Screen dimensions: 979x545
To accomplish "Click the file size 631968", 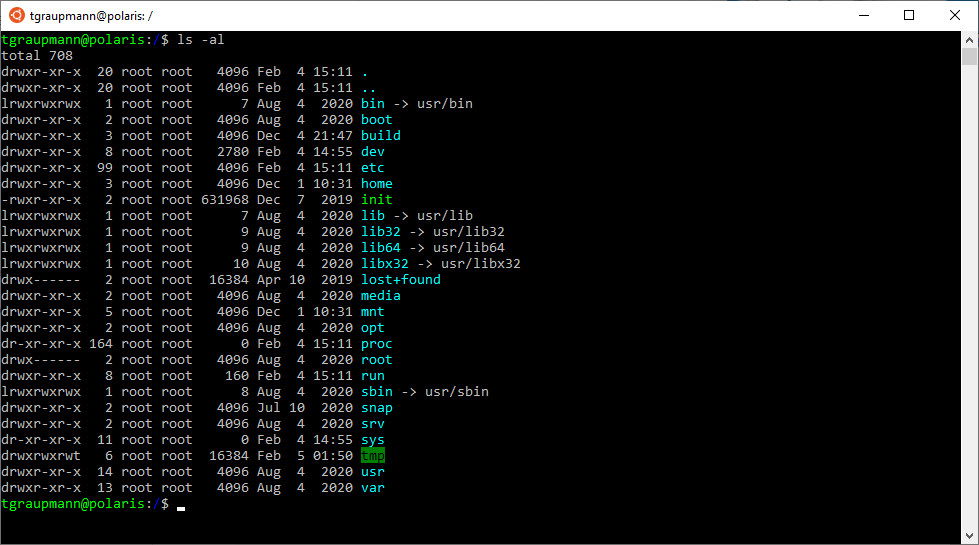I will point(225,200).
